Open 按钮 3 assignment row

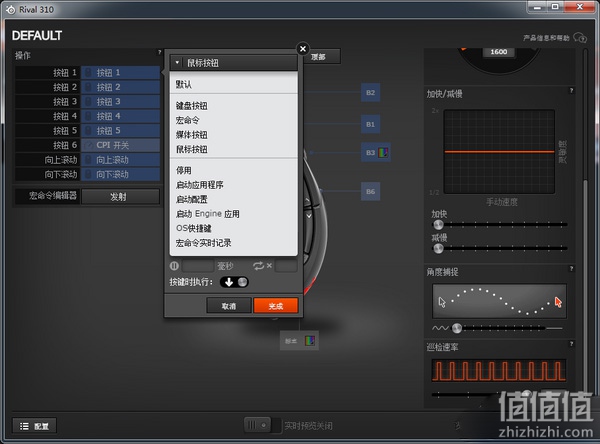(x=120, y=101)
